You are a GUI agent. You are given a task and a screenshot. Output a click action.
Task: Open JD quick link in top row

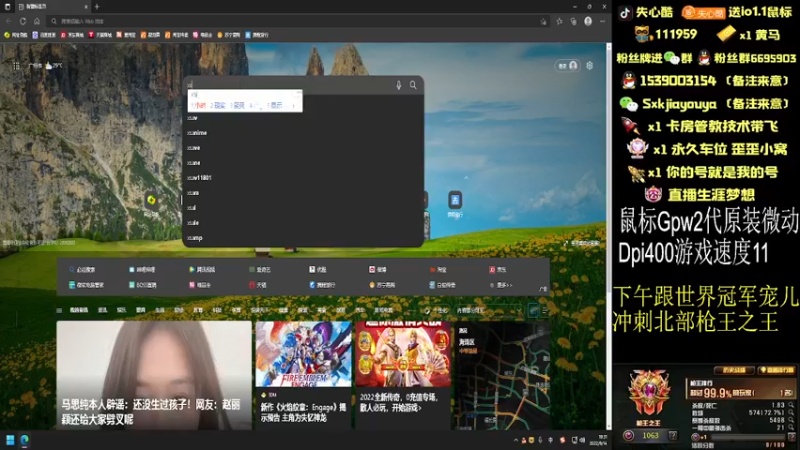click(x=498, y=269)
